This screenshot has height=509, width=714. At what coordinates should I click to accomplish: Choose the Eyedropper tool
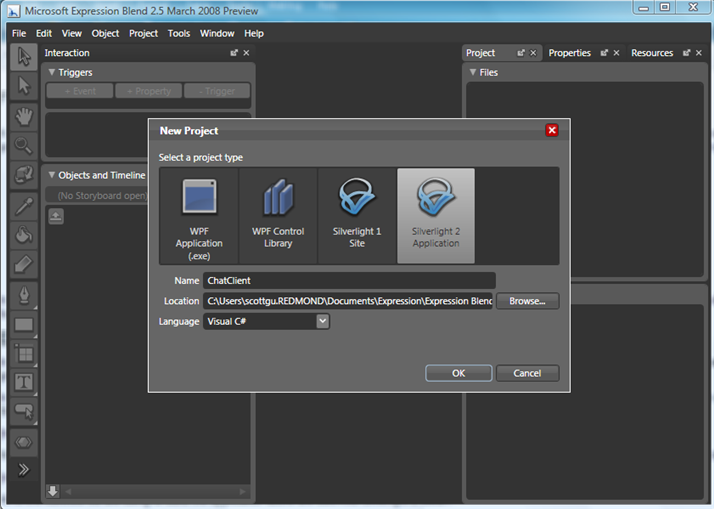click(x=24, y=205)
